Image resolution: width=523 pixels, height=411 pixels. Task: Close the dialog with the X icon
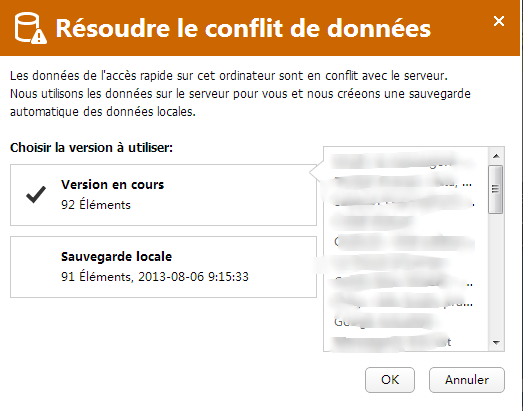click(x=499, y=21)
